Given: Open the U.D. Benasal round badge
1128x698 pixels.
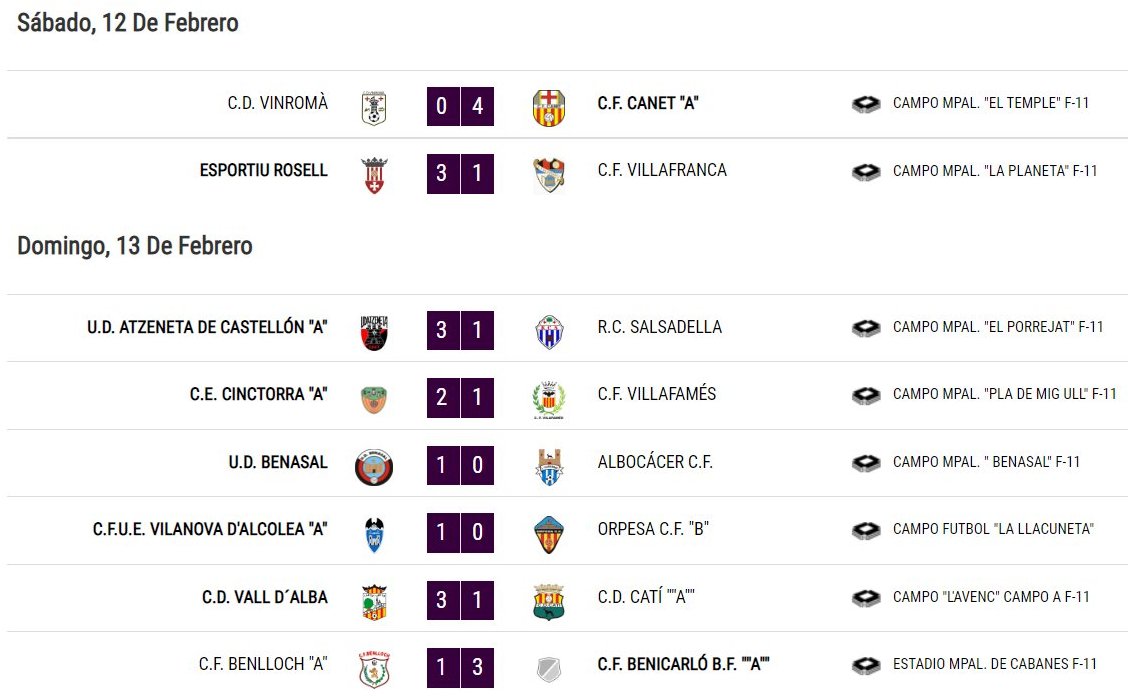Looking at the screenshot, I should (374, 467).
